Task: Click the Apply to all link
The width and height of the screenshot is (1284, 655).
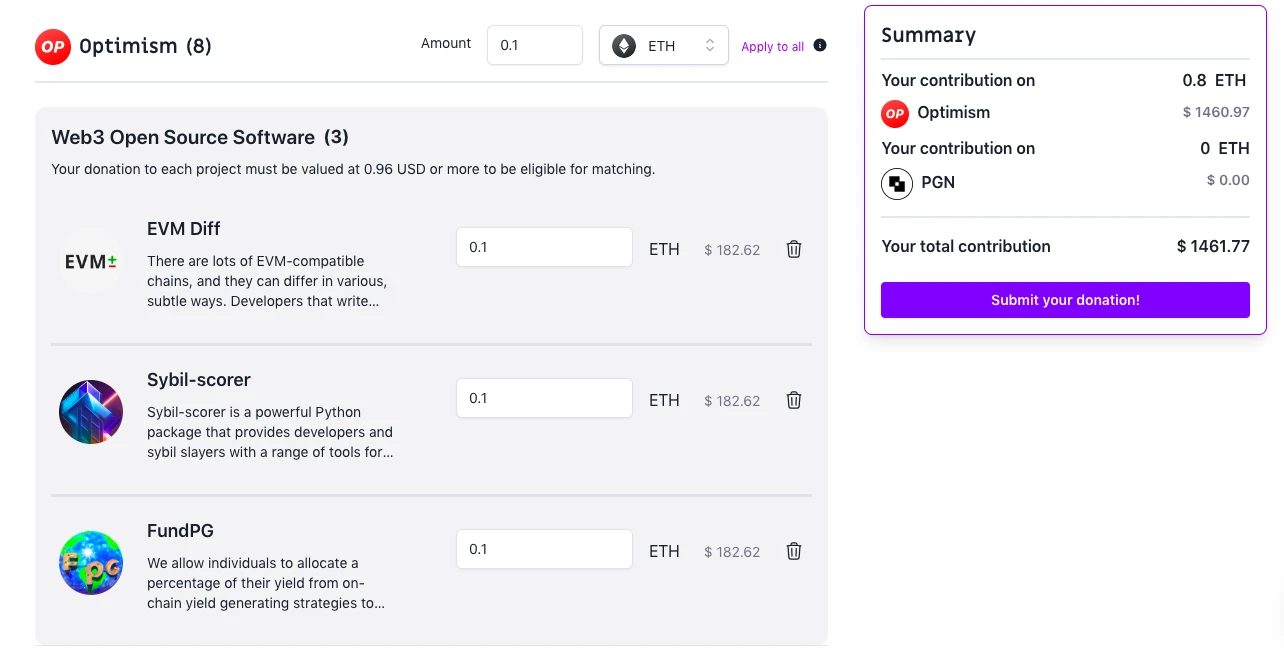Action: coord(772,47)
